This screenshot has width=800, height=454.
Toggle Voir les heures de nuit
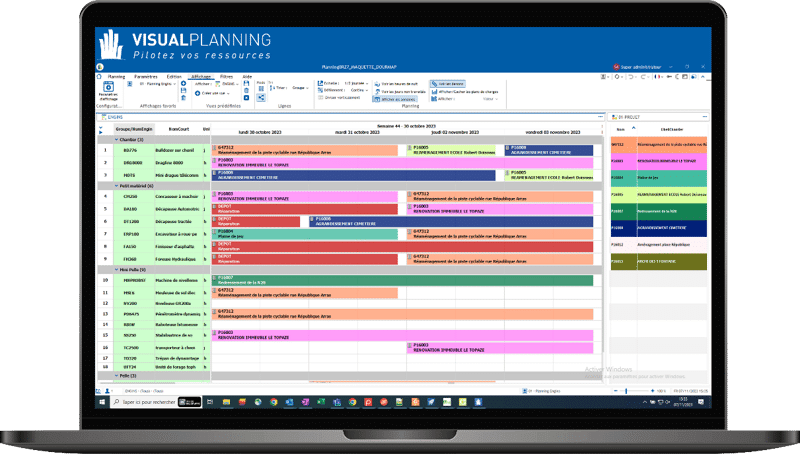tap(396, 84)
